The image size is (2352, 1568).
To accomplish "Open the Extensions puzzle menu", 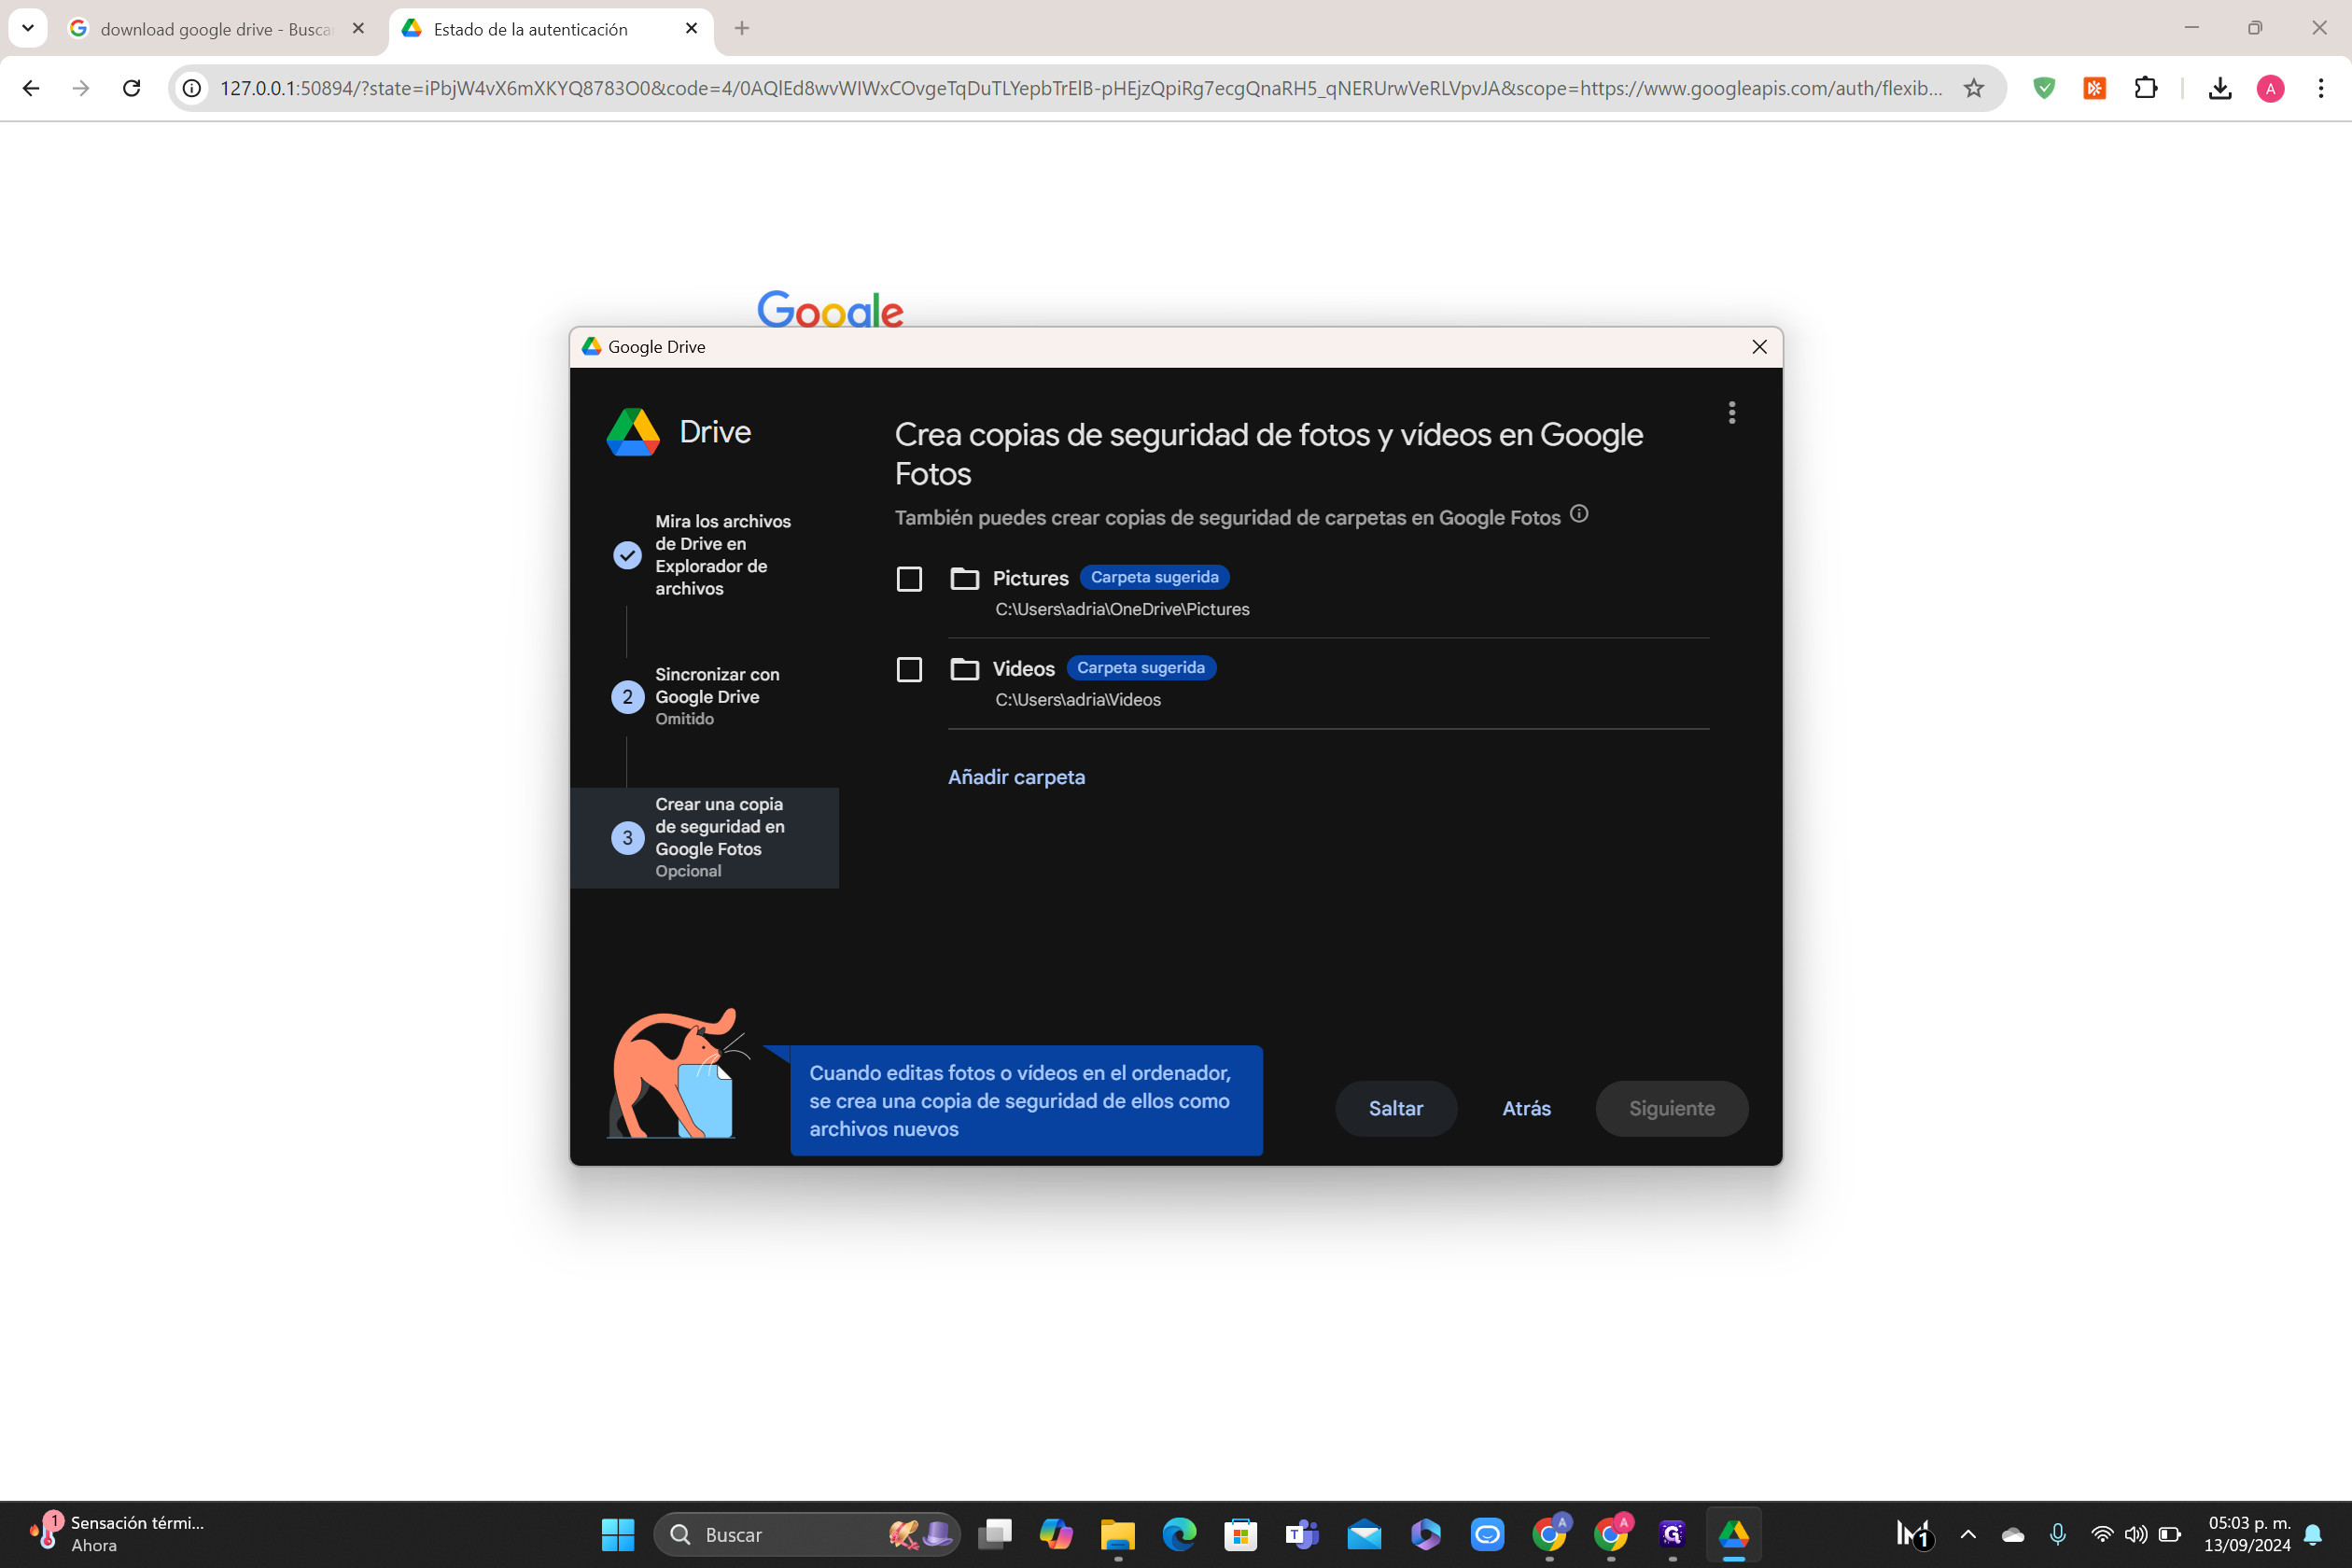I will pyautogui.click(x=2145, y=88).
